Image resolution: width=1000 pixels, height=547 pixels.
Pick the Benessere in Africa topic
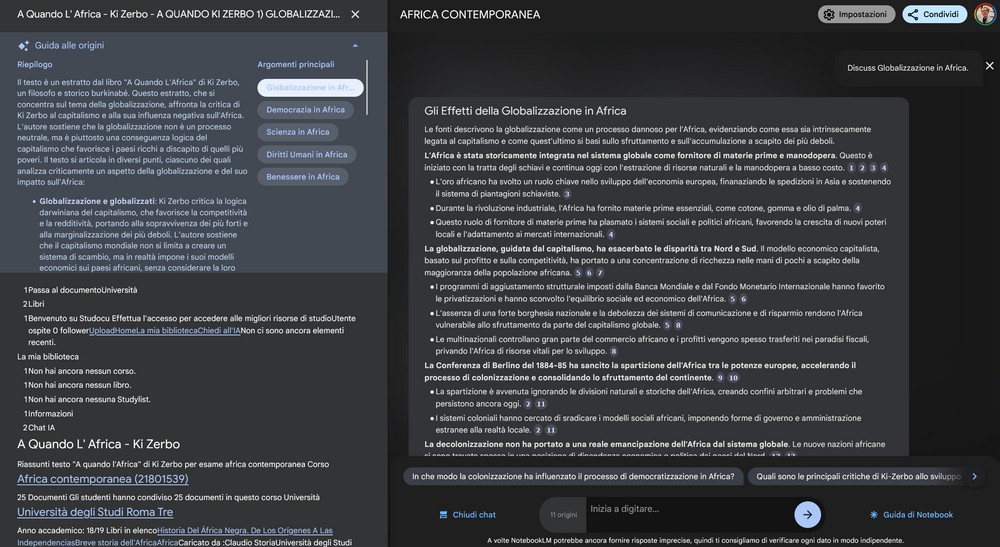pos(302,177)
